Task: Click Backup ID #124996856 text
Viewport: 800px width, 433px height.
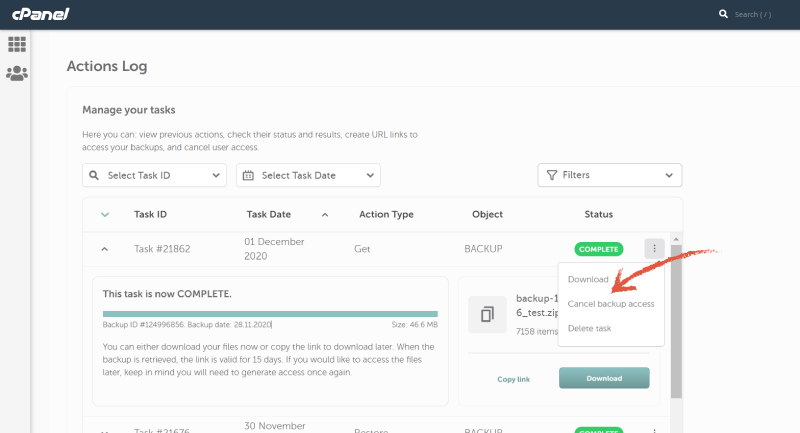Action: [x=143, y=324]
